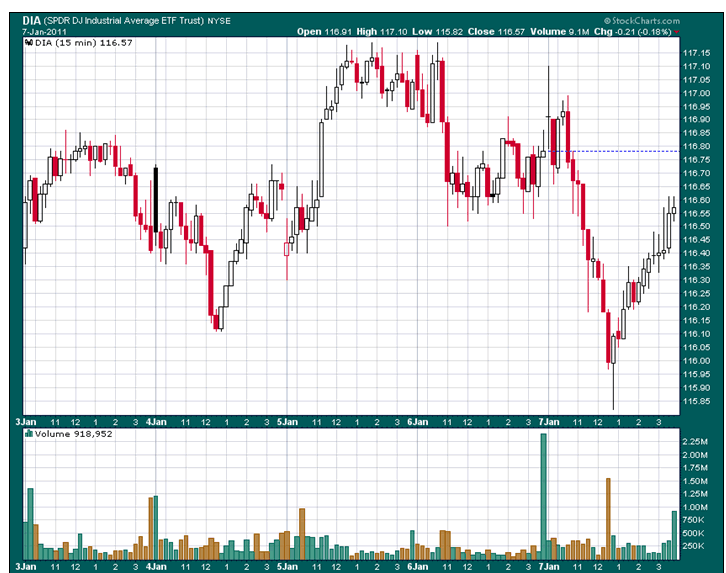Click the candlestick icon beside DIA (15 min)
The width and height of the screenshot is (726, 573).
[29, 43]
